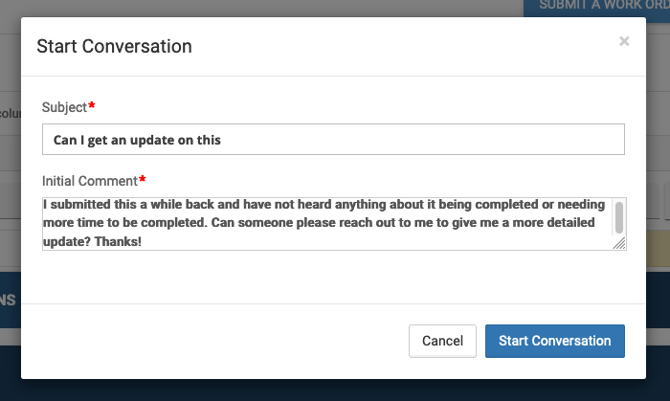Click the word 'Can' in the Subject field
This screenshot has width=670, height=401.
point(65,140)
